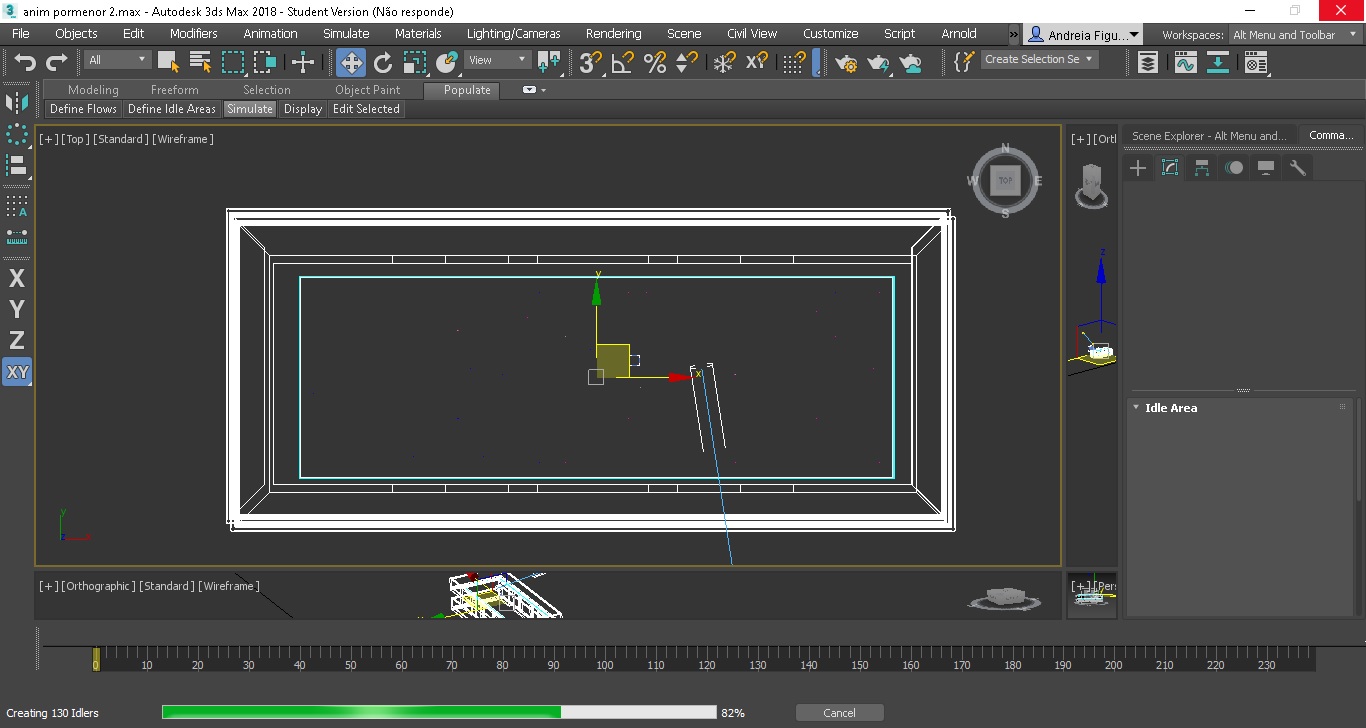Click the Populate Display panel button
The width and height of the screenshot is (1366, 728).
click(x=302, y=109)
